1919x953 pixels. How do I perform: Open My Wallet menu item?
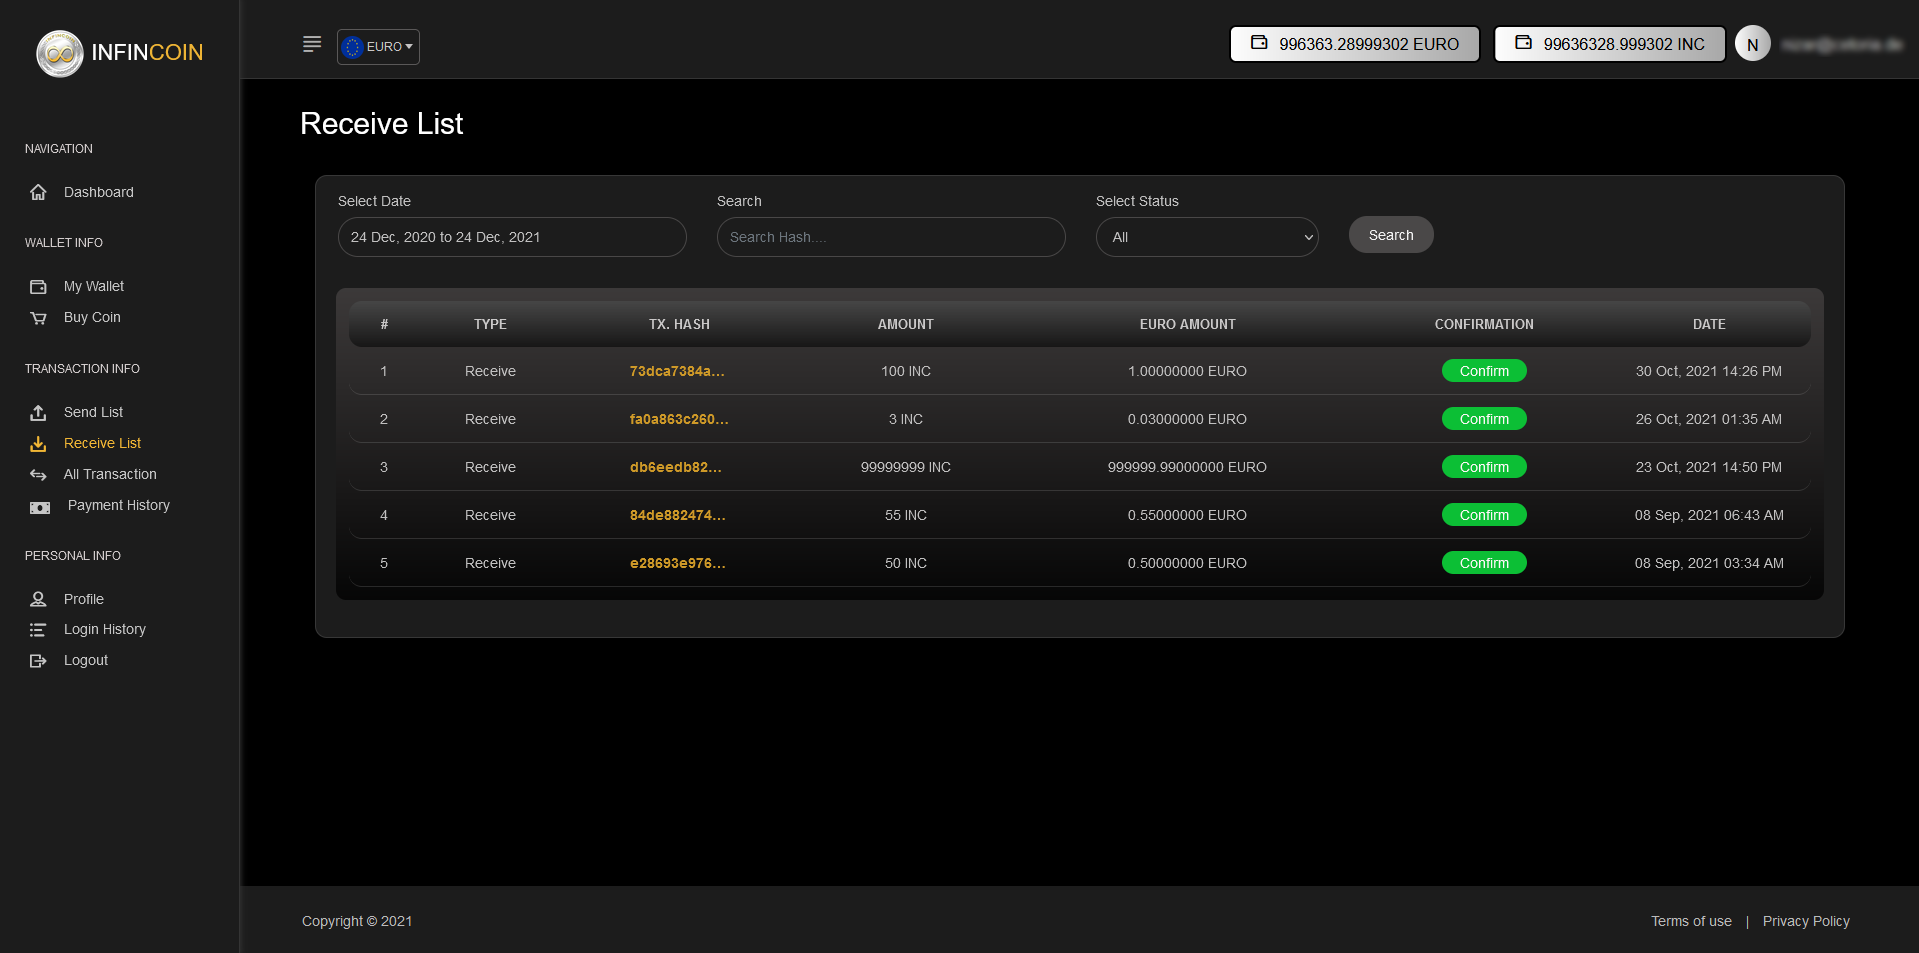[x=94, y=286]
